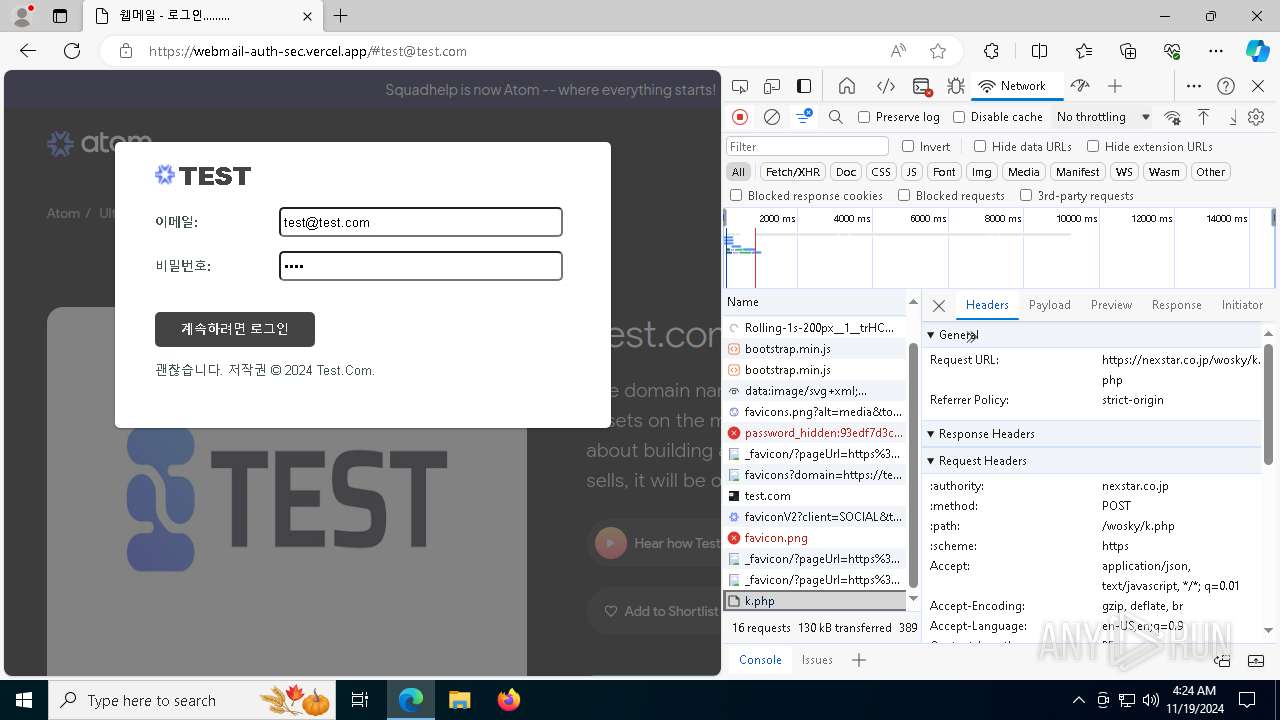Filter requests by CSS type
The height and width of the screenshot is (720, 1280).
[x=880, y=172]
